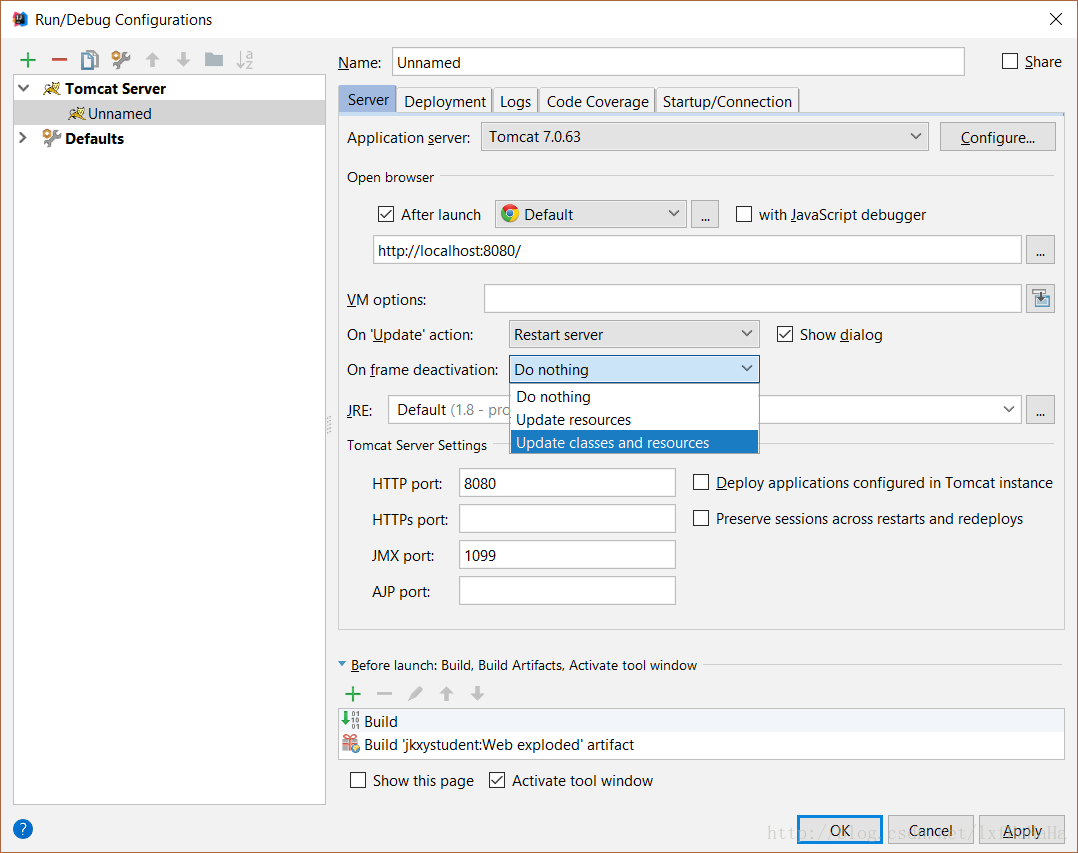The width and height of the screenshot is (1078, 853).
Task: Move configuration up arrow in top toolbar
Action: (153, 60)
